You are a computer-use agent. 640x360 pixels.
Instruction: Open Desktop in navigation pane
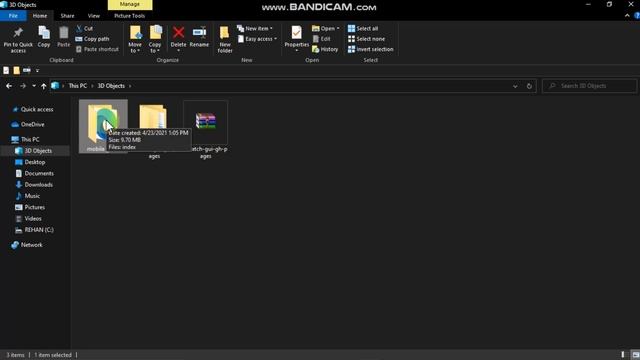point(35,162)
